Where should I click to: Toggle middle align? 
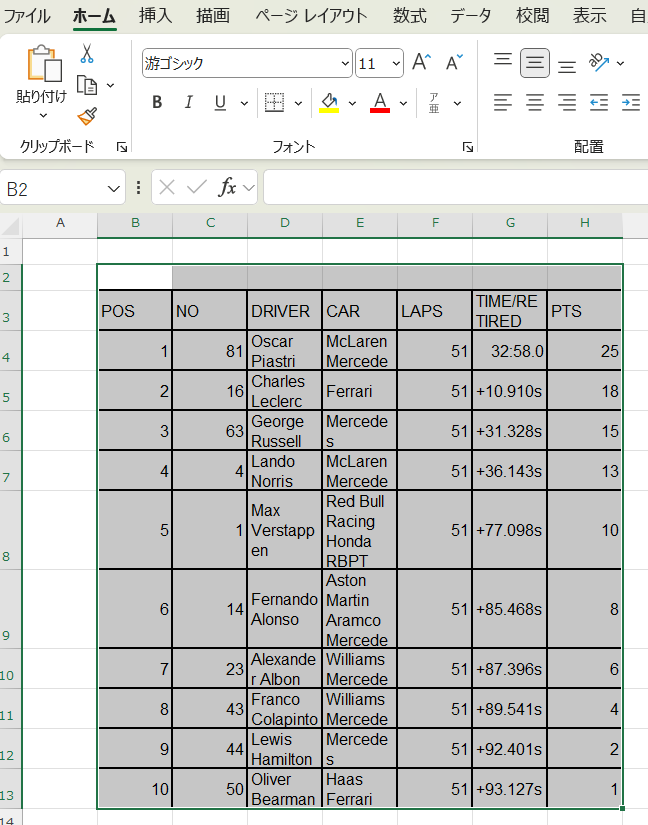pyautogui.click(x=535, y=63)
